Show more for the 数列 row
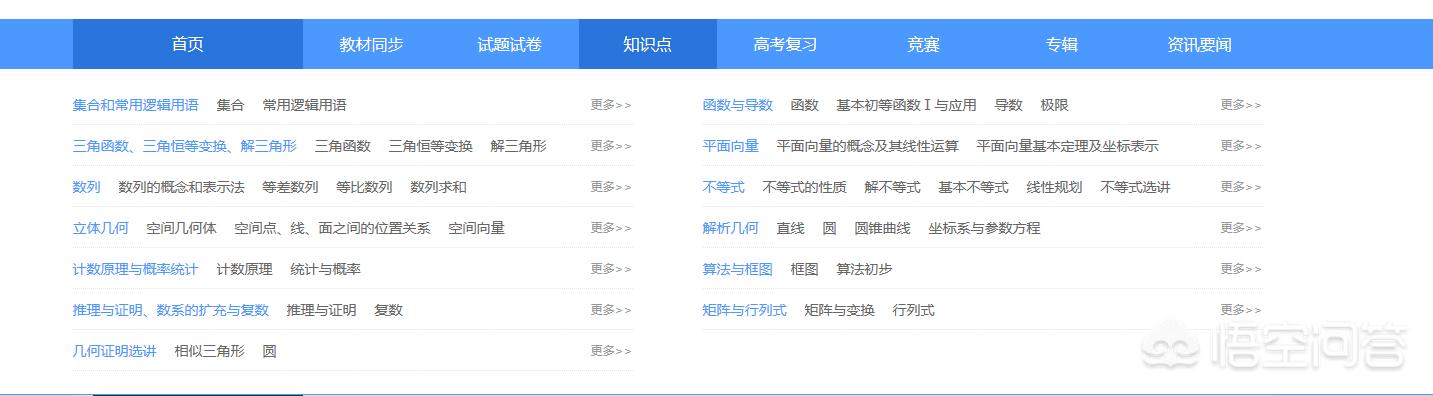Viewport: 1433px width, 396px height. 611,186
